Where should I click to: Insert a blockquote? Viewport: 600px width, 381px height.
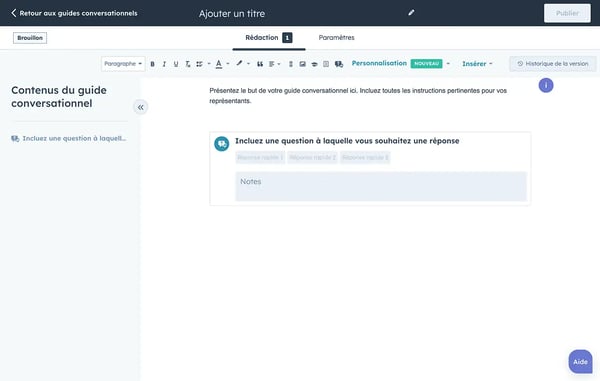coord(260,64)
